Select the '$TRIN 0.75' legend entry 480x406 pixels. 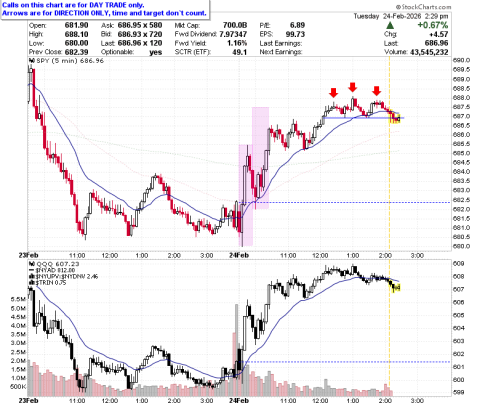click(51, 283)
